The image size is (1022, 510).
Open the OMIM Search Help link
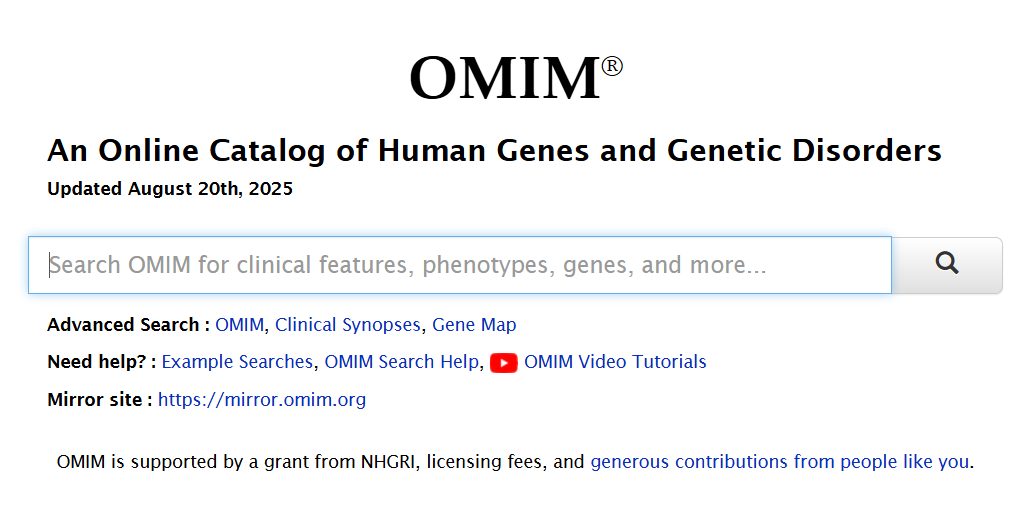(x=401, y=362)
